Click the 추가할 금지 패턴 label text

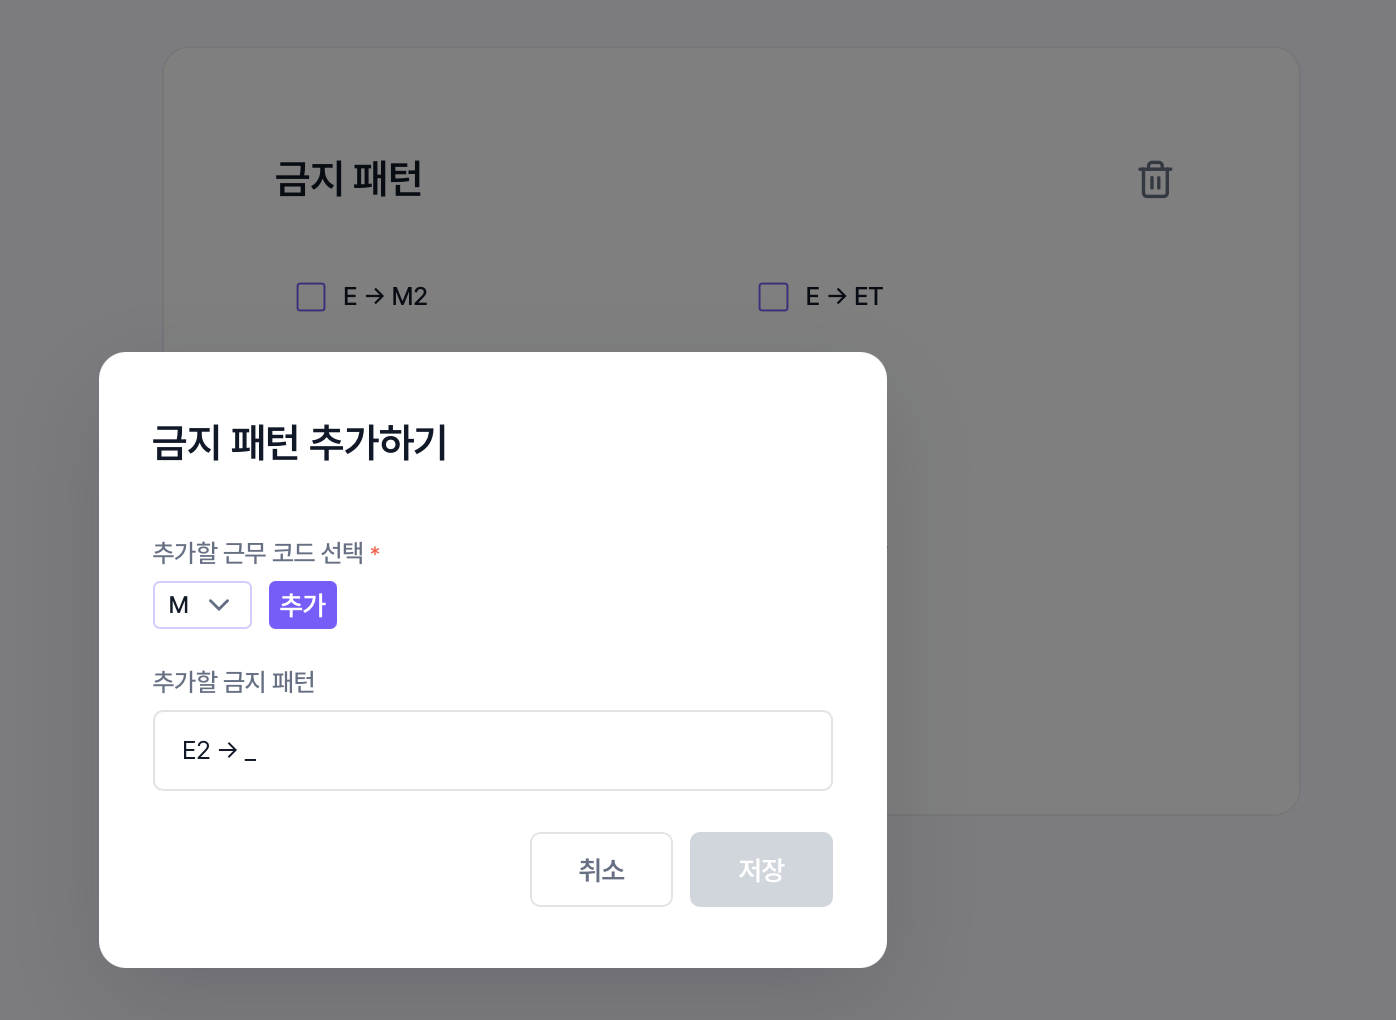point(234,682)
